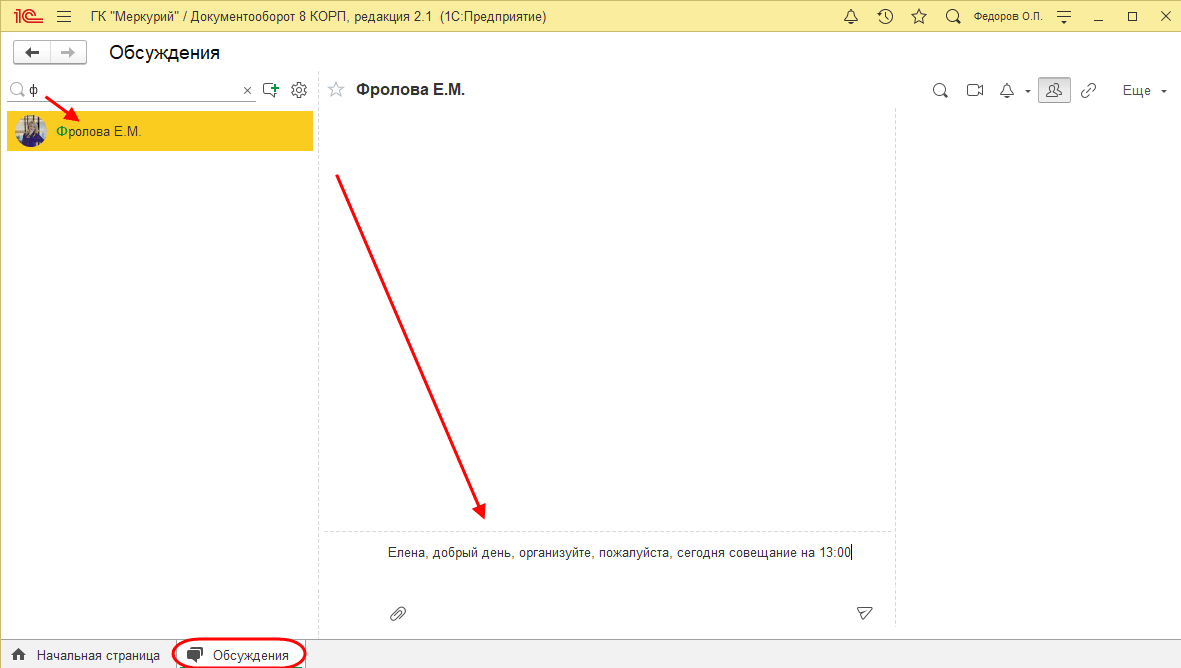1181x668 pixels.
Task: Select the Фролова Е.М. conversation
Action: [160, 131]
